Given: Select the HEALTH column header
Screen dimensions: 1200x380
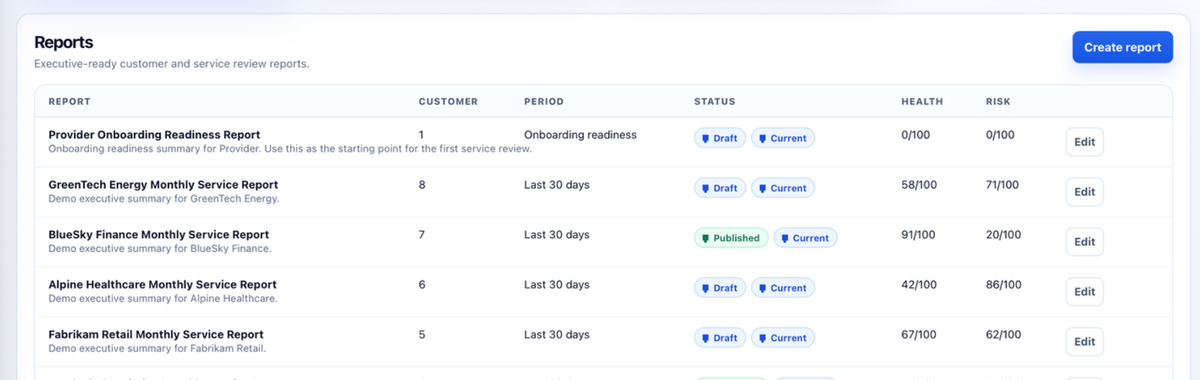Looking at the screenshot, I should pyautogui.click(x=922, y=101).
